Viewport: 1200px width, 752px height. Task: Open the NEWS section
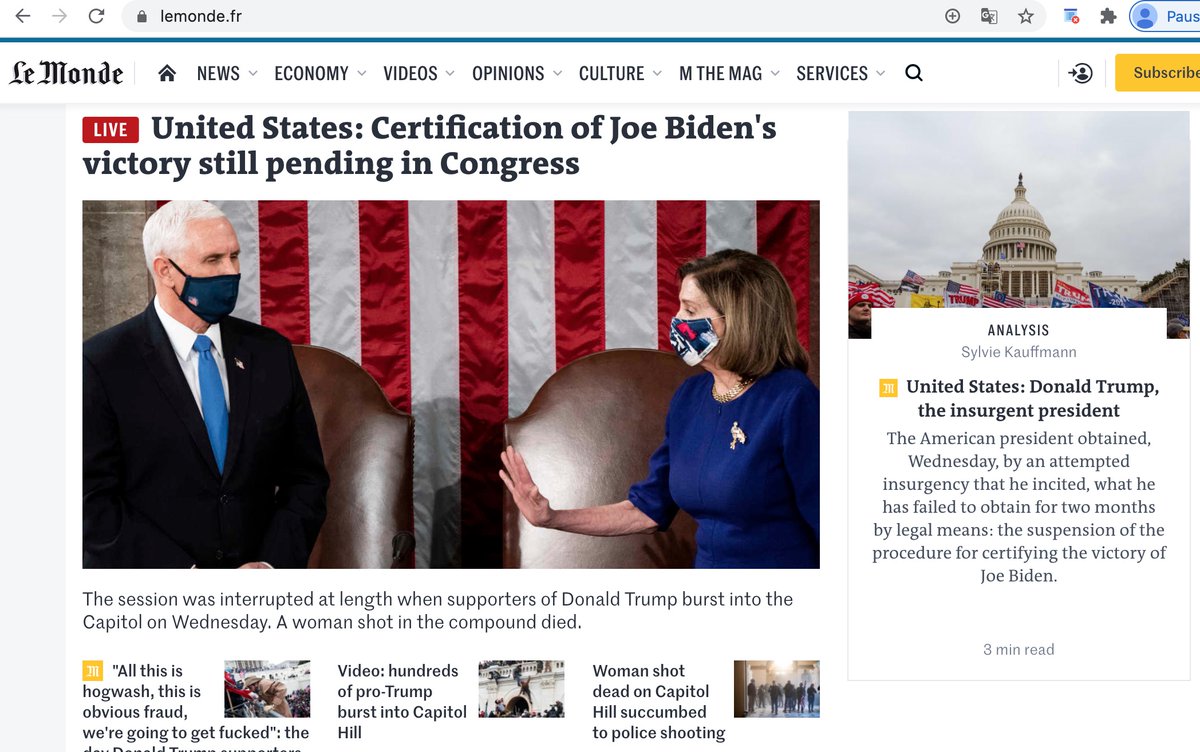click(218, 73)
